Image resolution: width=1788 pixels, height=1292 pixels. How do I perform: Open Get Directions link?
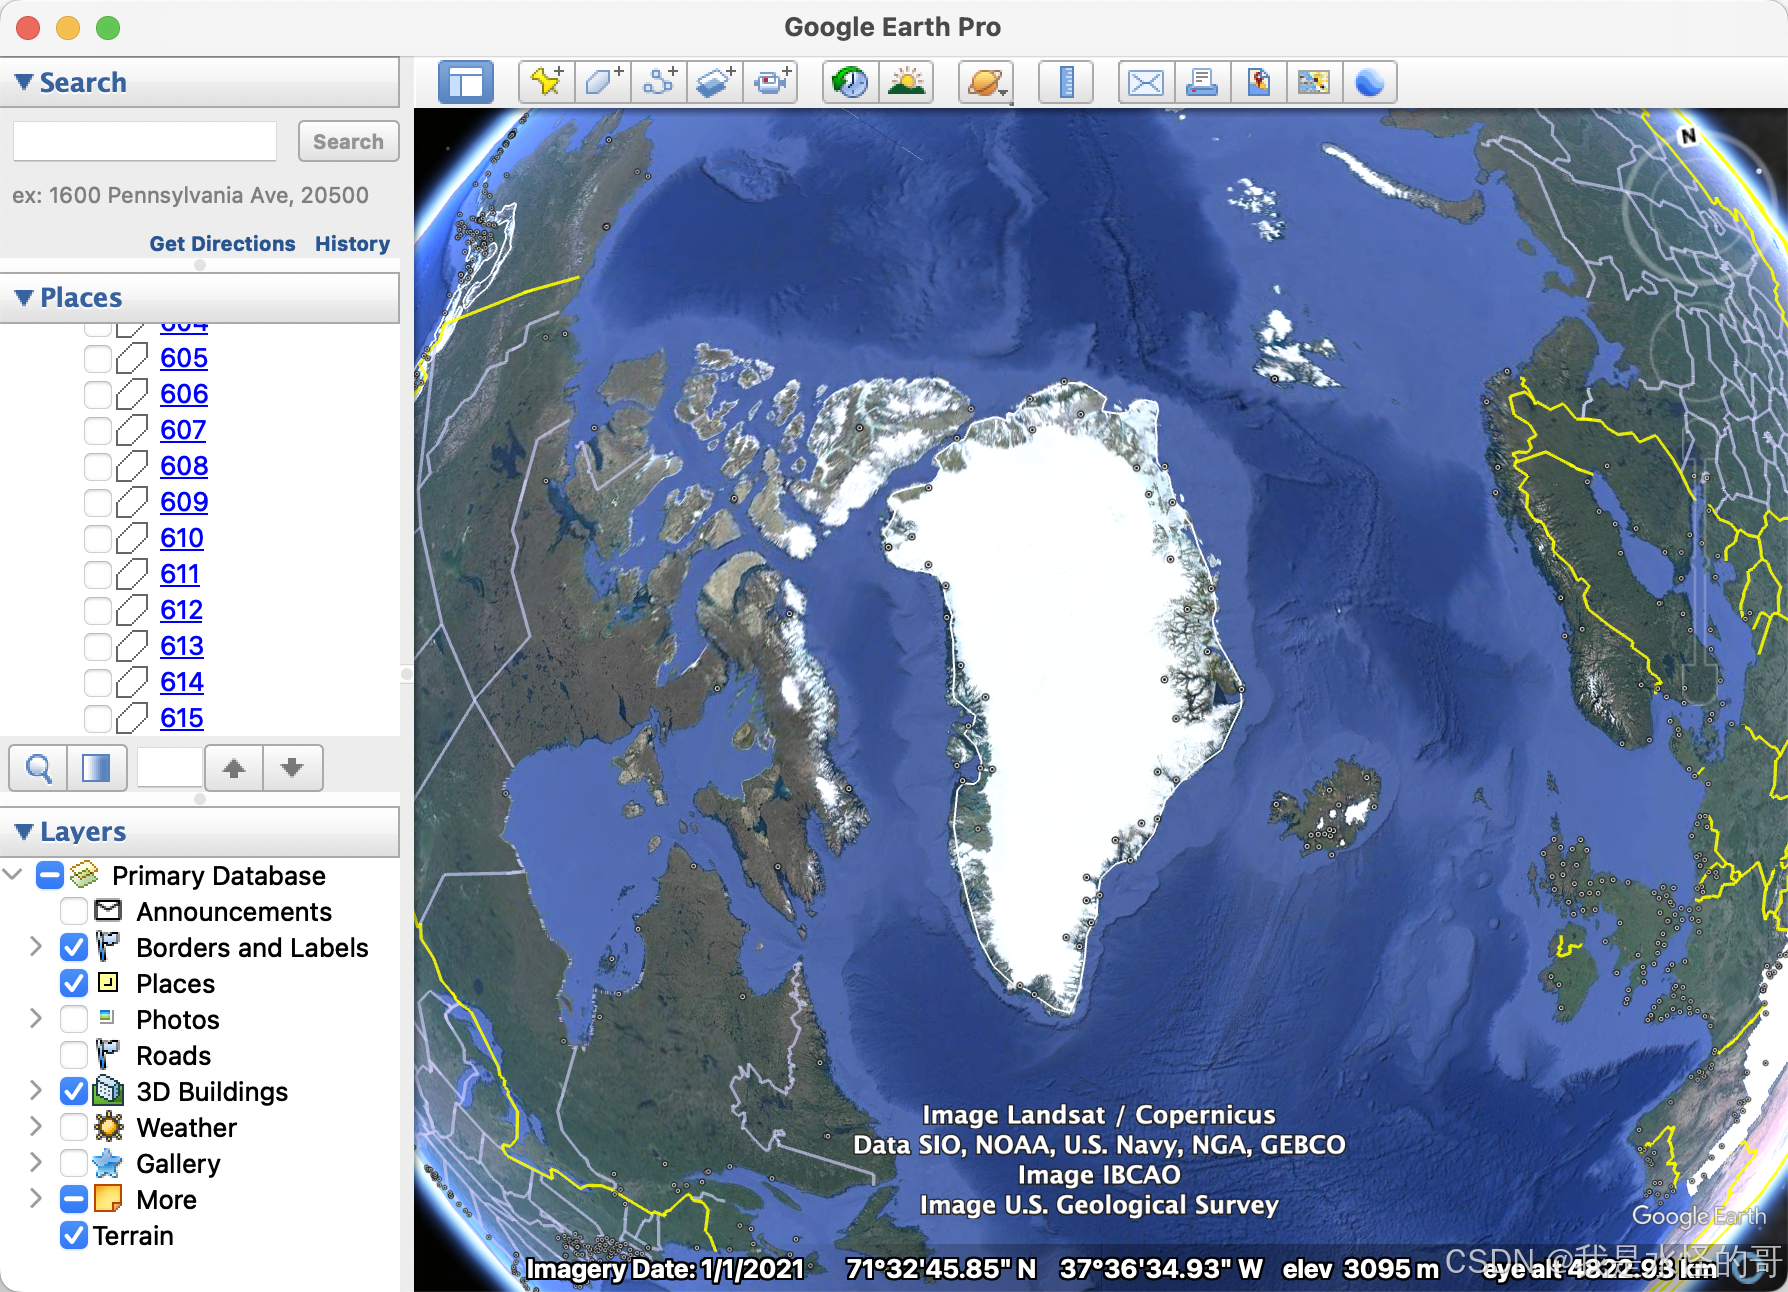click(222, 243)
